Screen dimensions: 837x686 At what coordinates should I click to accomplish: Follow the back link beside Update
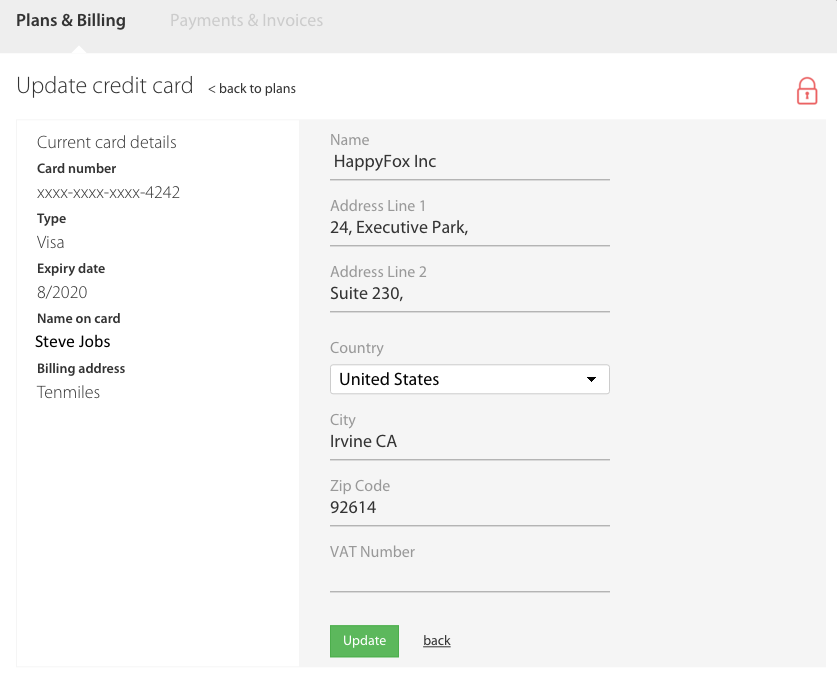[x=437, y=641]
